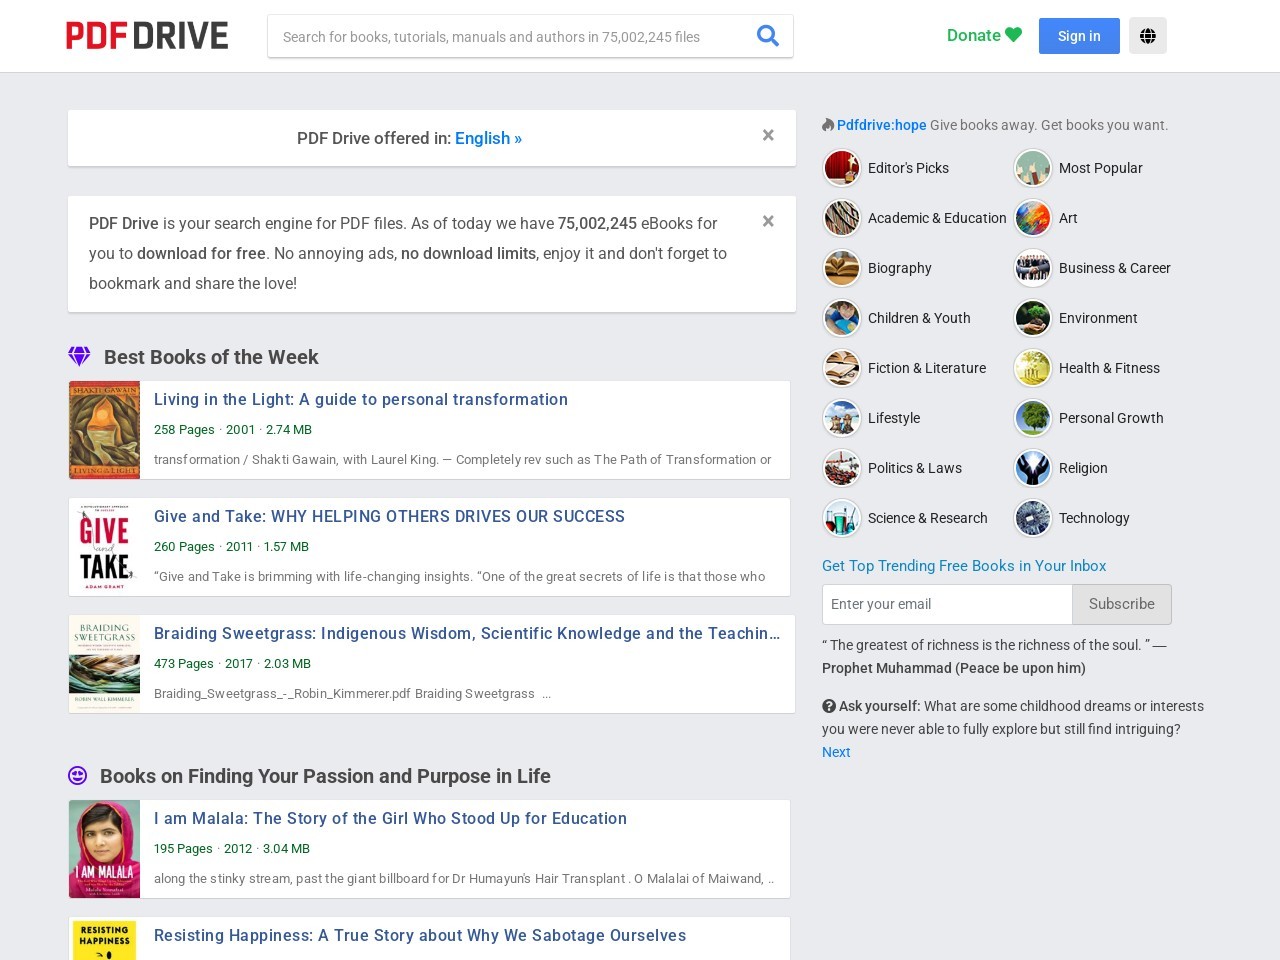1280x960 pixels.
Task: Open I am Malala book title
Action: (x=390, y=818)
